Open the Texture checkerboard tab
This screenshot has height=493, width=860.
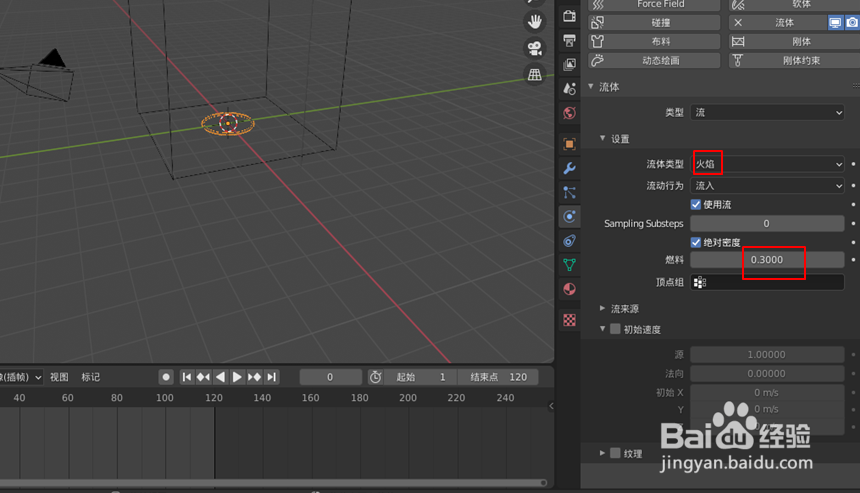pos(569,320)
